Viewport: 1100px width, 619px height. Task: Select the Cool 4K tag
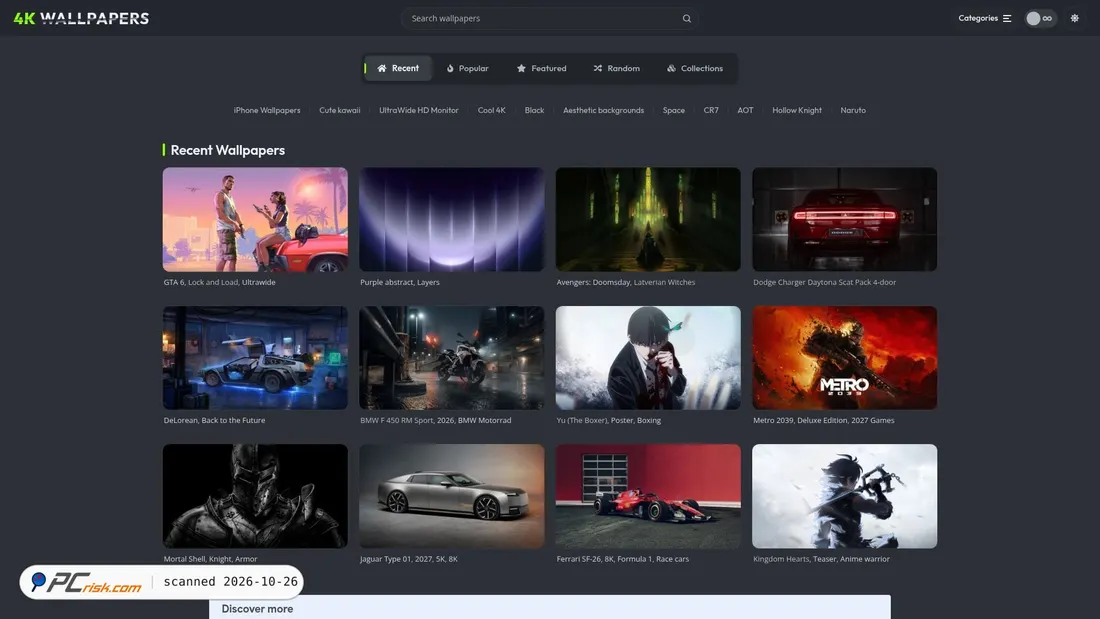pos(492,110)
